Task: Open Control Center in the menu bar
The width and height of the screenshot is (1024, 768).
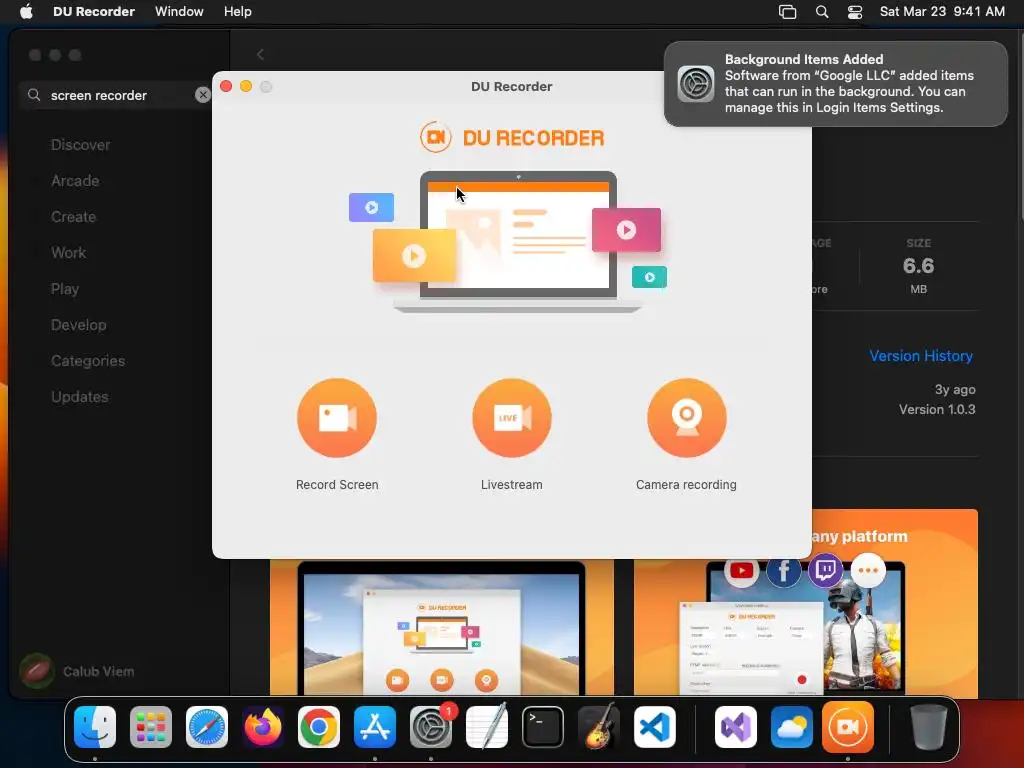Action: tap(855, 12)
